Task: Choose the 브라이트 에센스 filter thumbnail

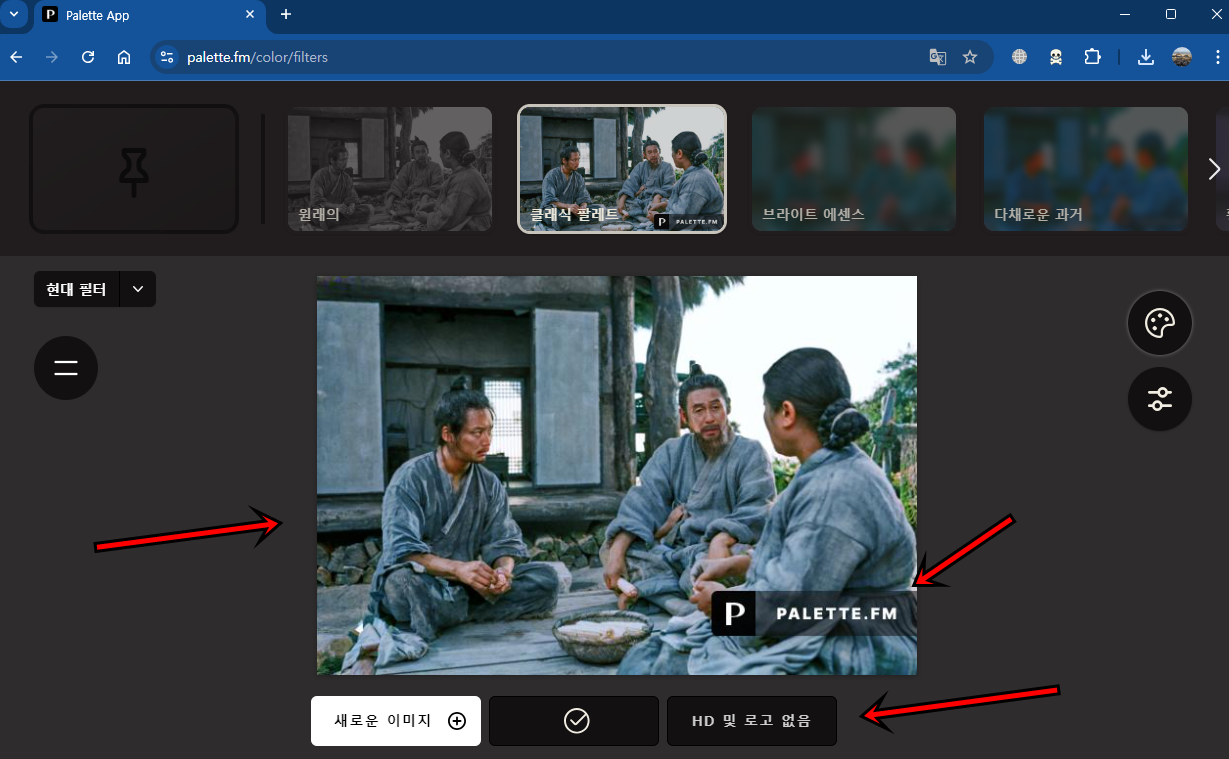Action: 854,169
